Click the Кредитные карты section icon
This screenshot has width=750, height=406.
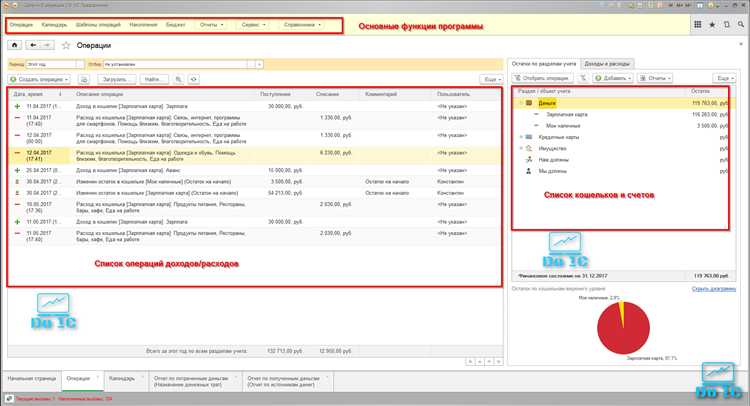529,137
